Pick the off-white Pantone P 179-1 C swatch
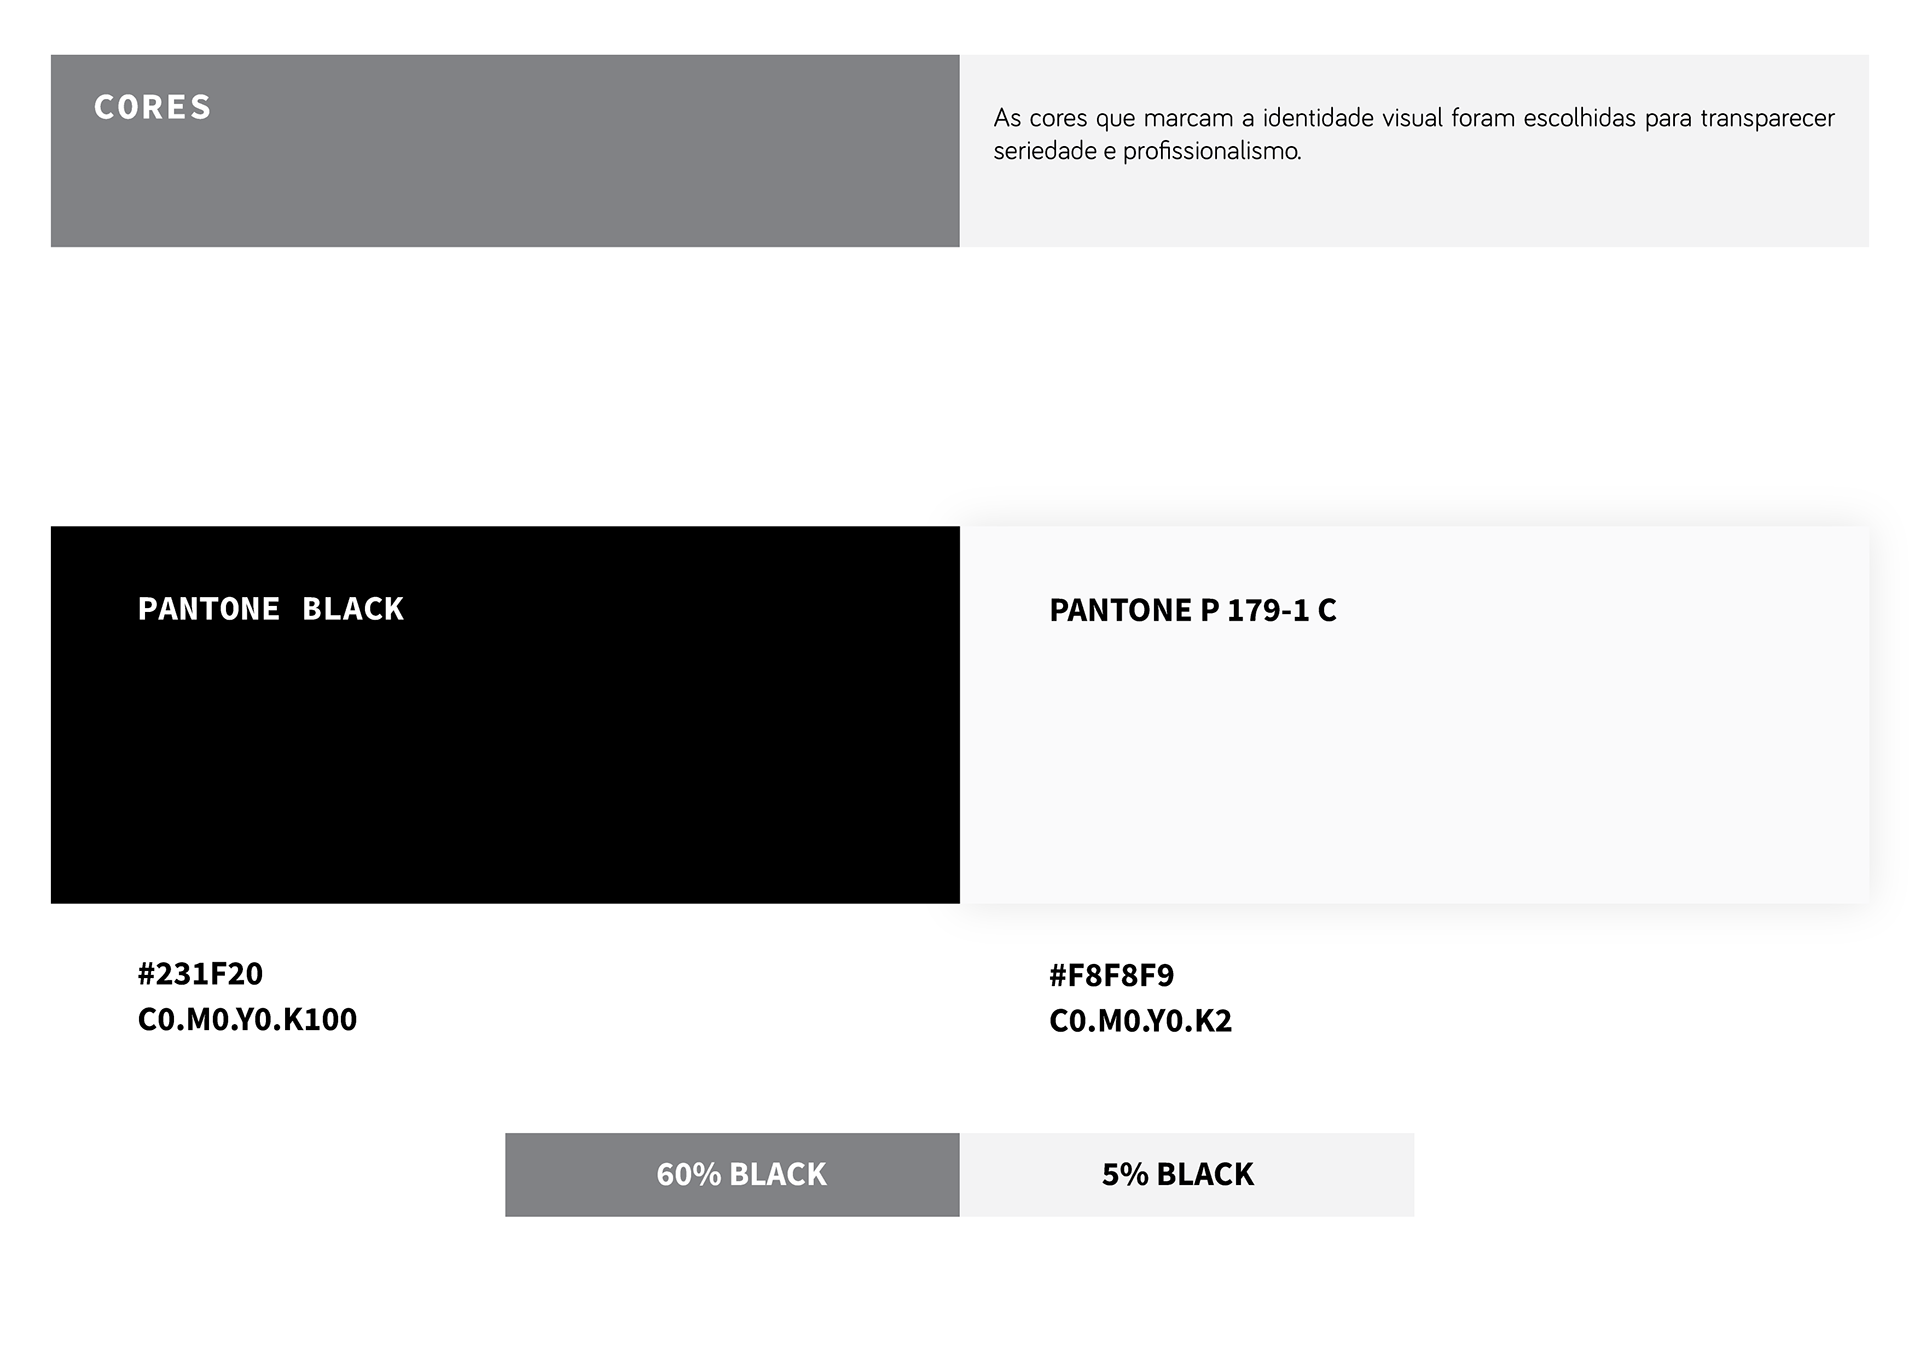Viewport: 1920px width, 1358px height. pyautogui.click(x=1414, y=760)
